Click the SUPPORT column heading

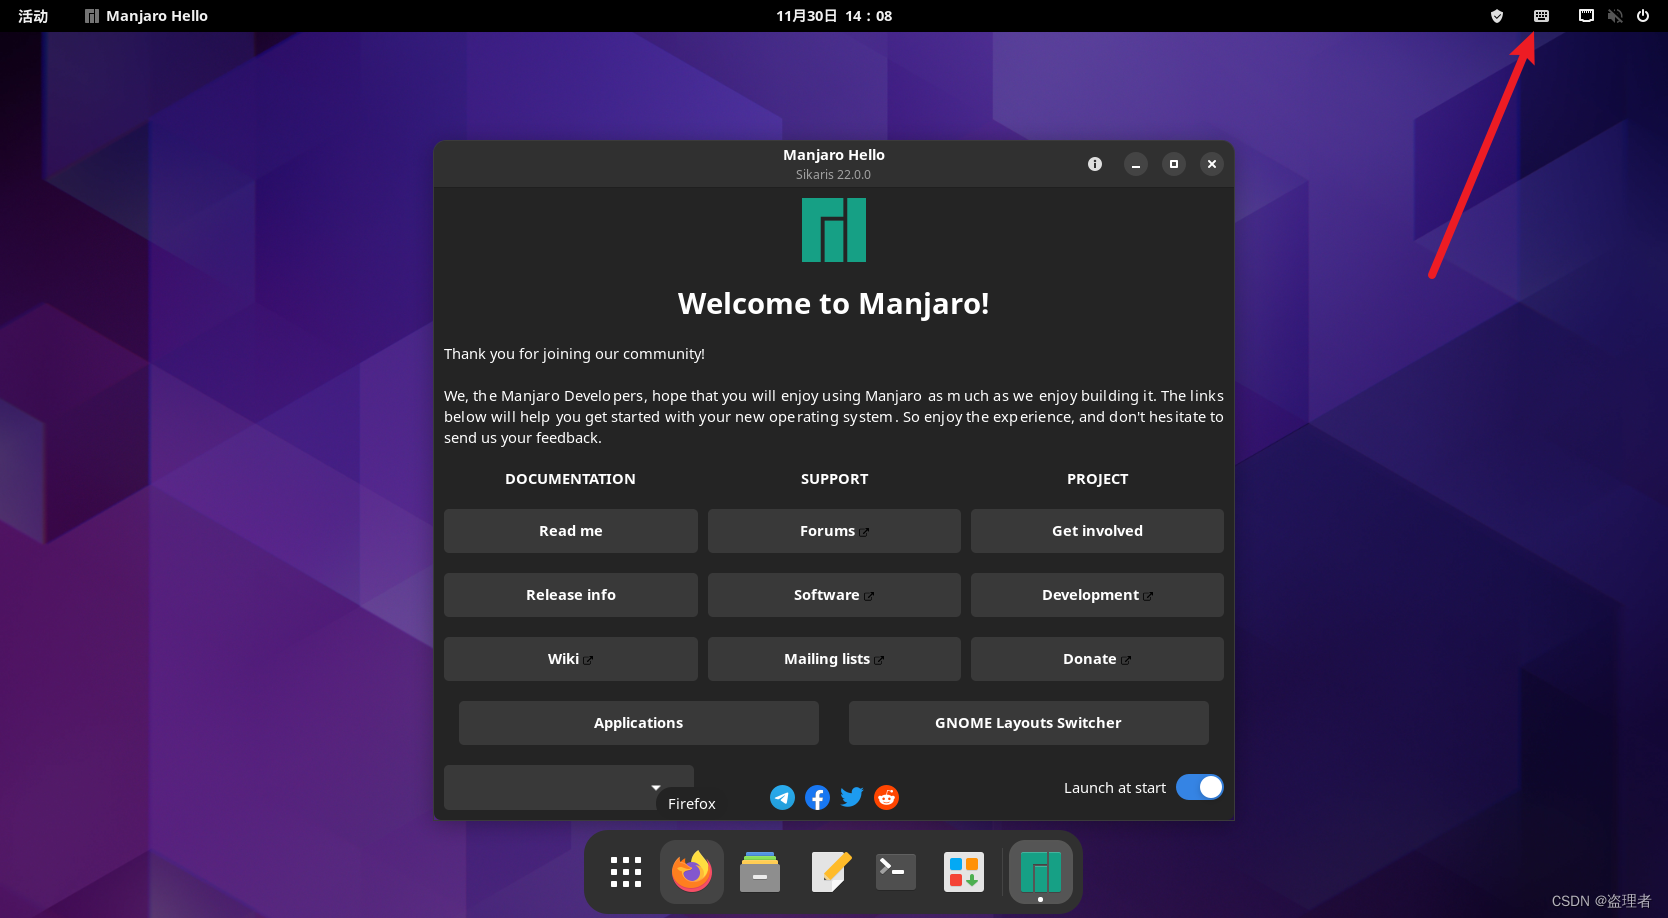click(834, 479)
